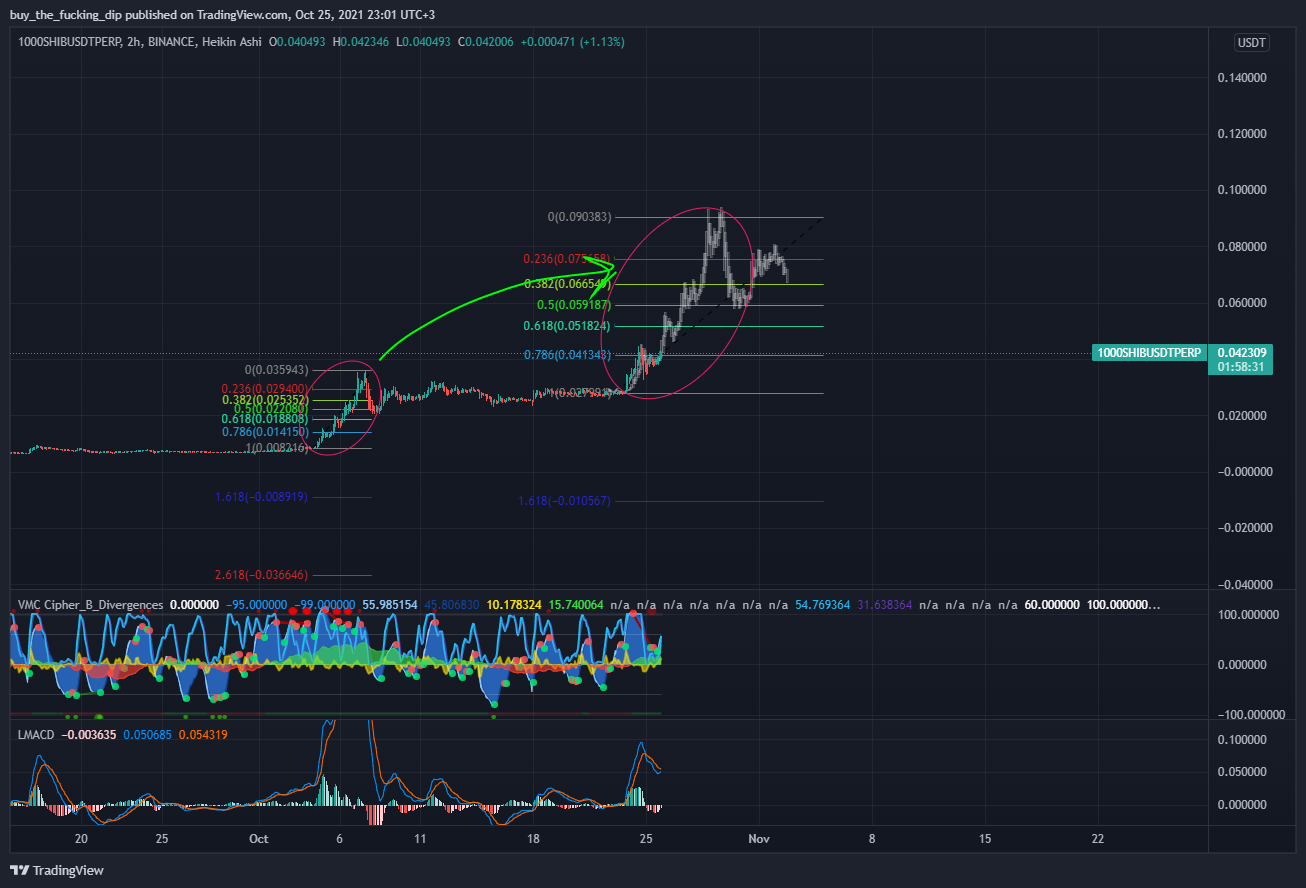Click the 0.060000 price axis label
Viewport: 1306px width, 888px height.
pos(1242,302)
